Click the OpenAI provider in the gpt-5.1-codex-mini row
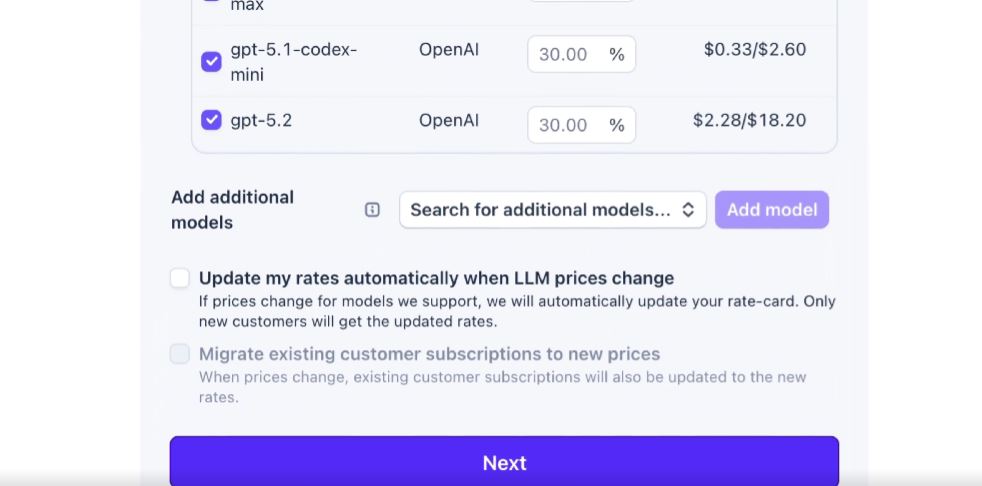982x486 pixels. [449, 49]
